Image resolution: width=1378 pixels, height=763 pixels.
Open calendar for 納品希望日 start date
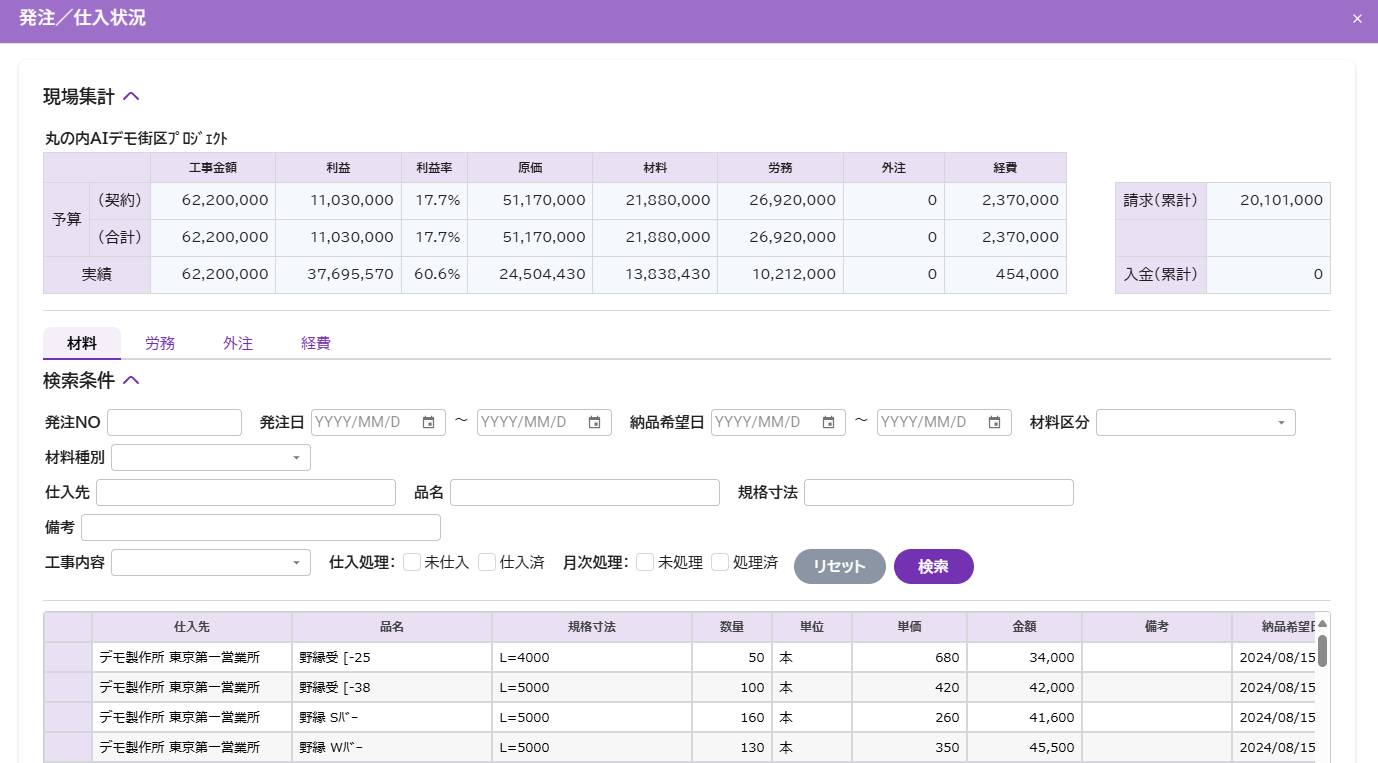(828, 423)
